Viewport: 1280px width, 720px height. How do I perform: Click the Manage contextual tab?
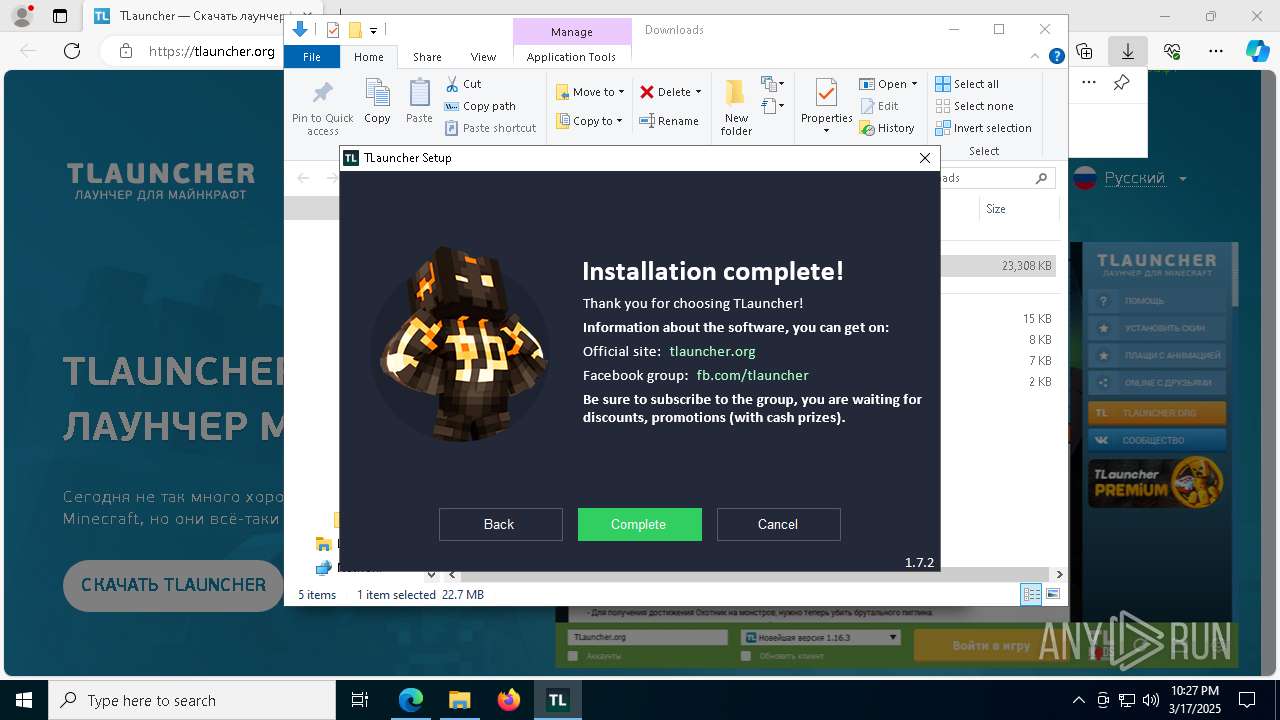[x=572, y=31]
